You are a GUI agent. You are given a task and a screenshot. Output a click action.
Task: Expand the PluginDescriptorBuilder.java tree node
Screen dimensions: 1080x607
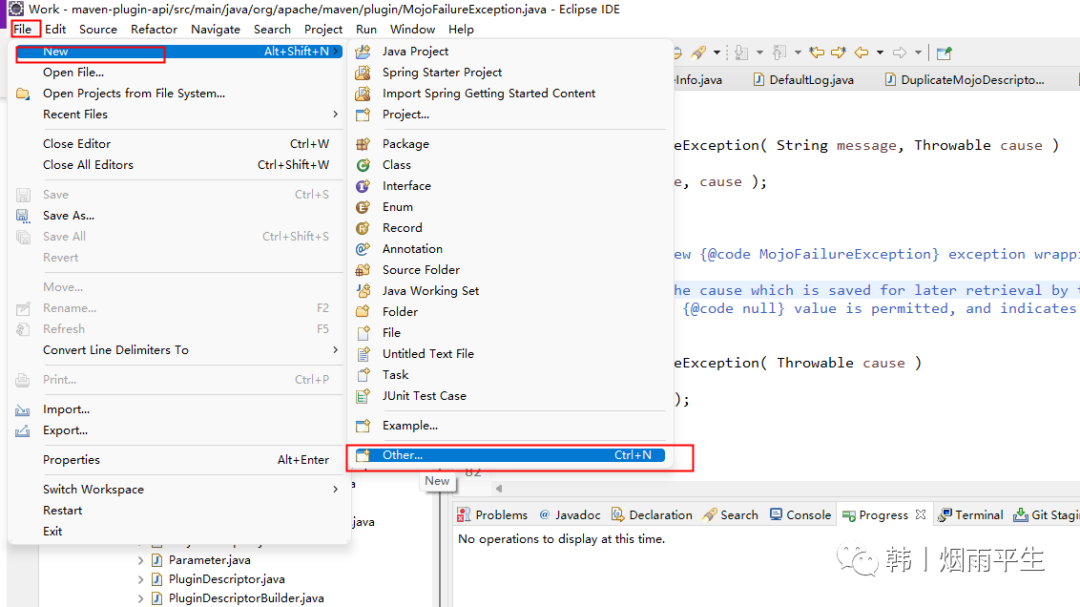(141, 599)
